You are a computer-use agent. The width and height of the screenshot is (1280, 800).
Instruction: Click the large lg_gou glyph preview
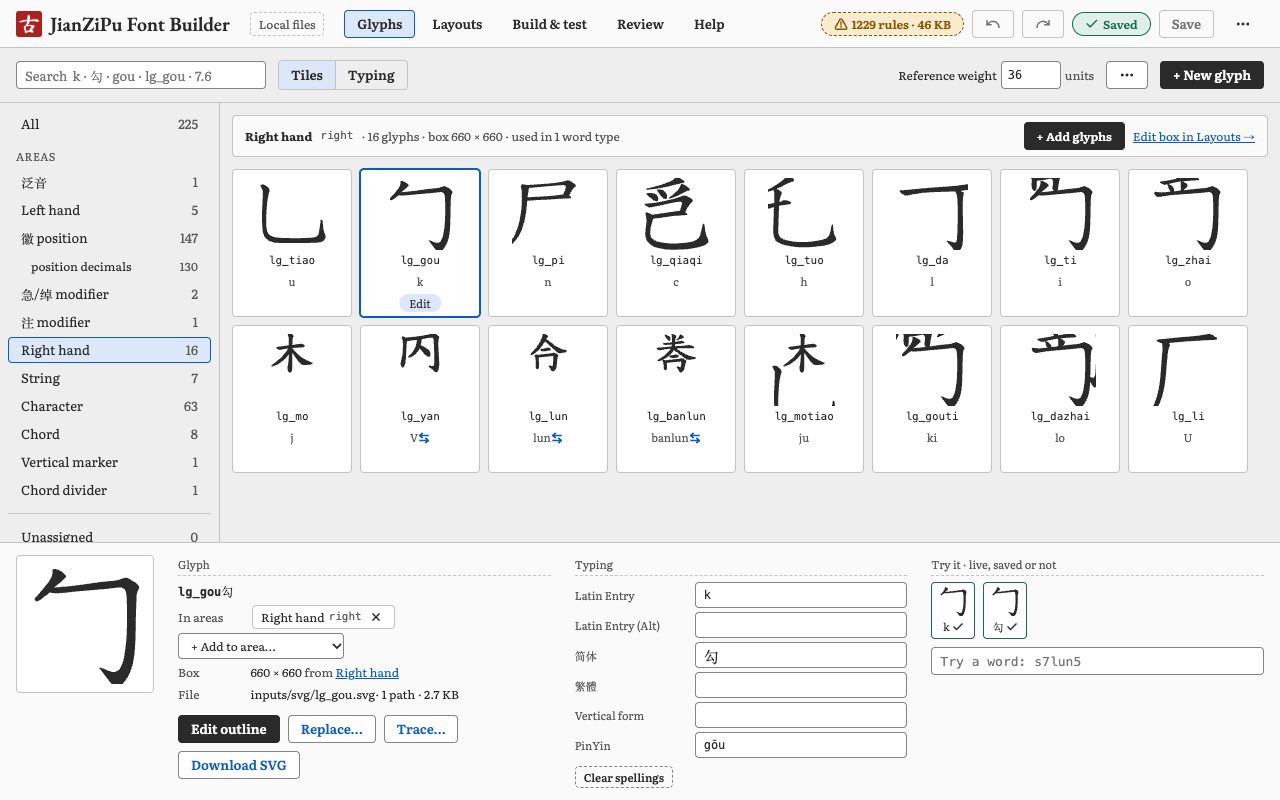tap(85, 624)
